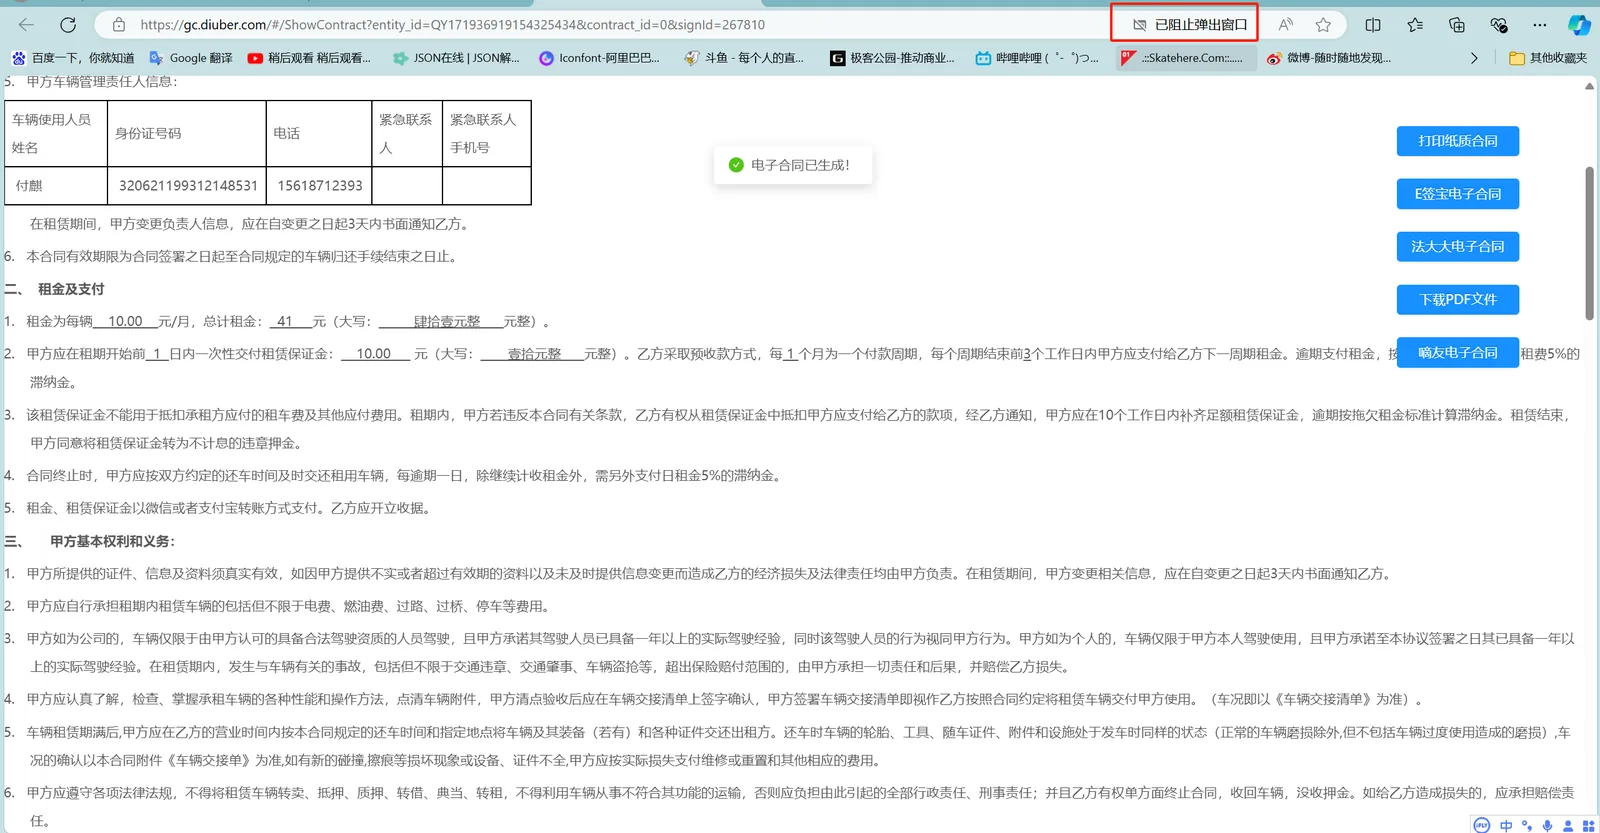
Task: Open the JSON在线 bookmark
Action: [456, 58]
